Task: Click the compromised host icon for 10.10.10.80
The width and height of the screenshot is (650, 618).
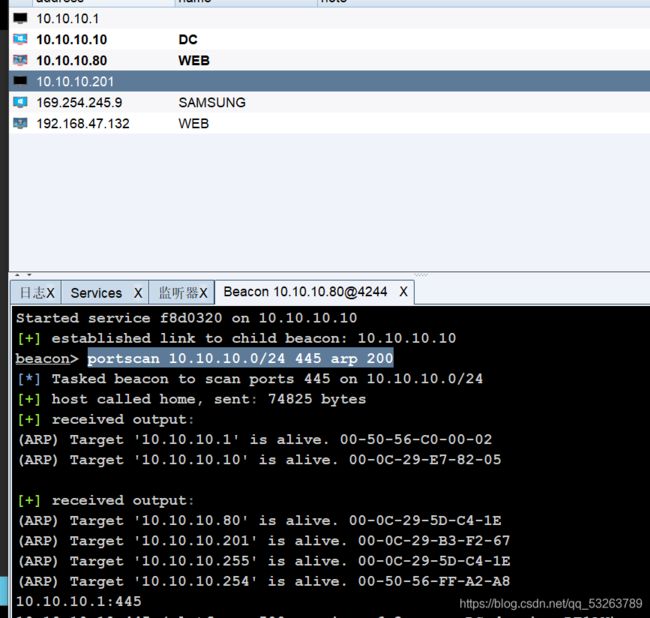Action: click(x=20, y=61)
